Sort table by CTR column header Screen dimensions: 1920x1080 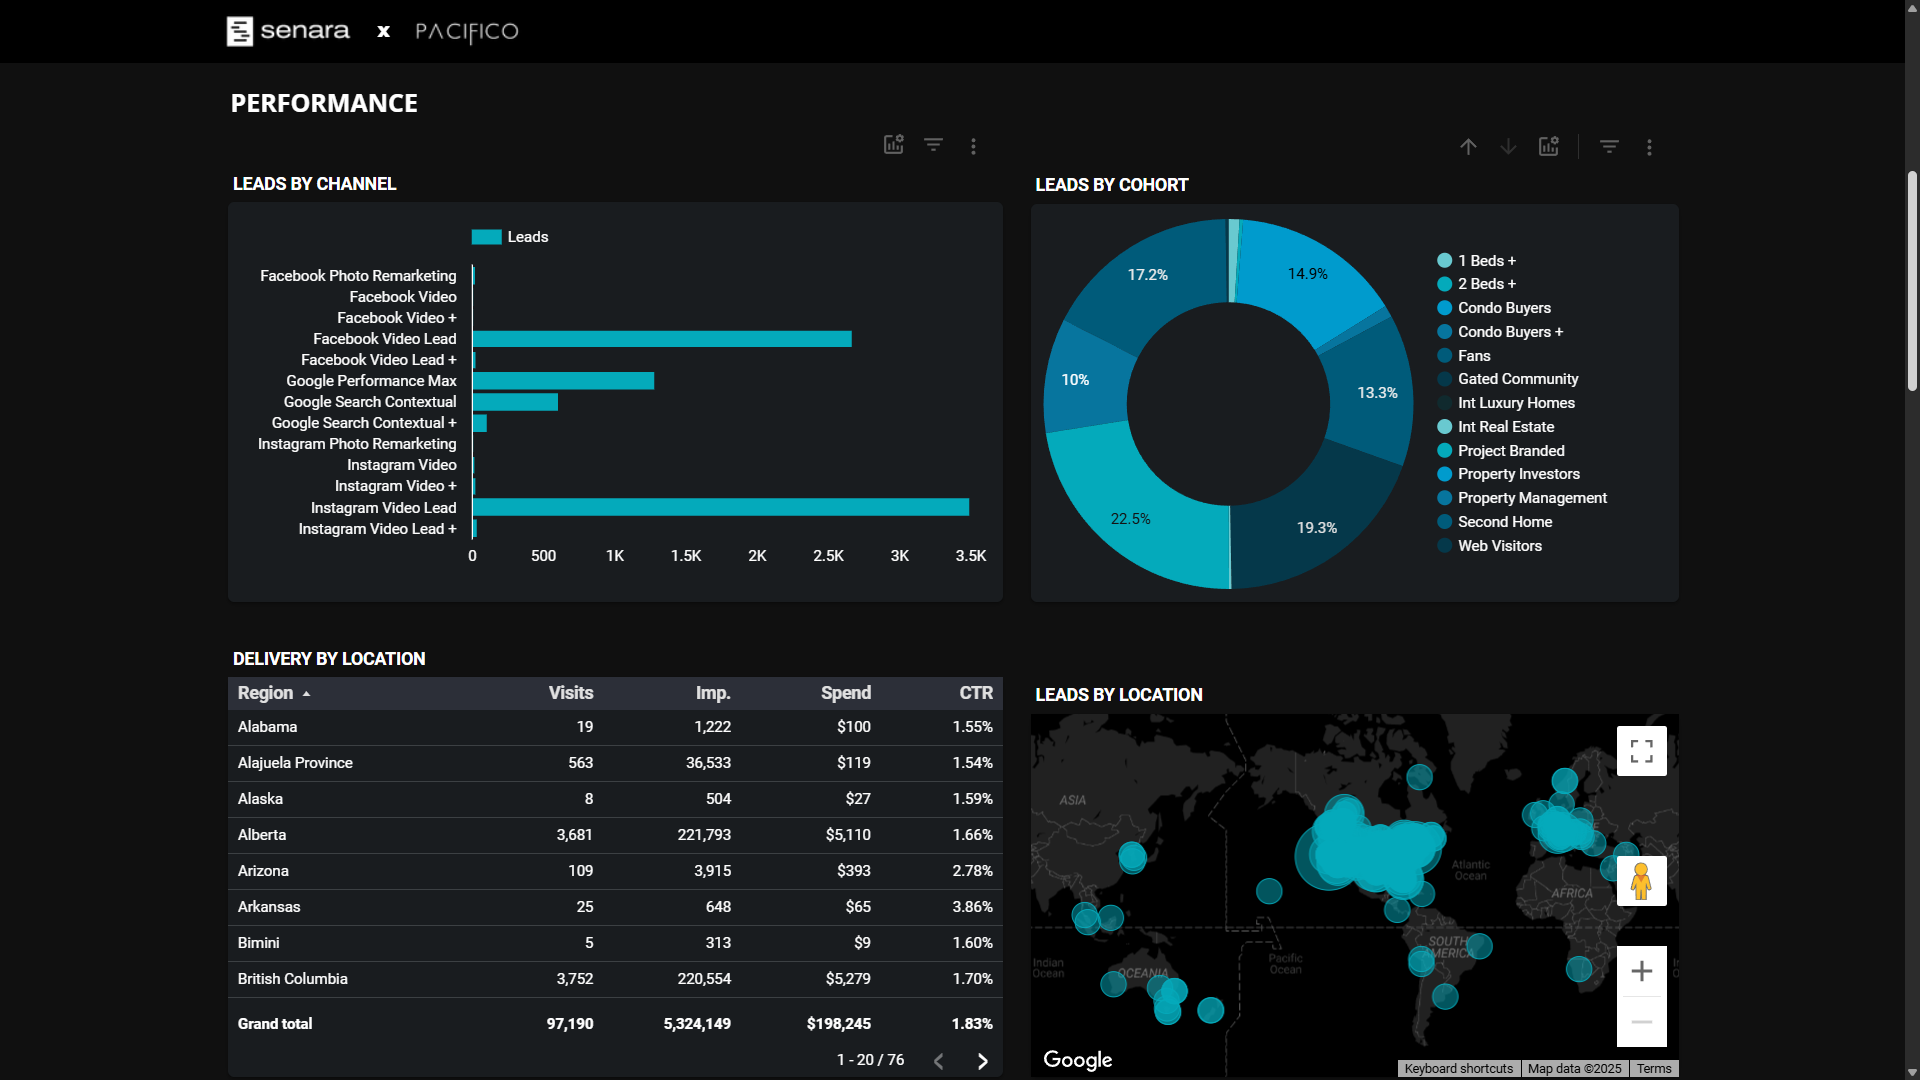click(975, 693)
